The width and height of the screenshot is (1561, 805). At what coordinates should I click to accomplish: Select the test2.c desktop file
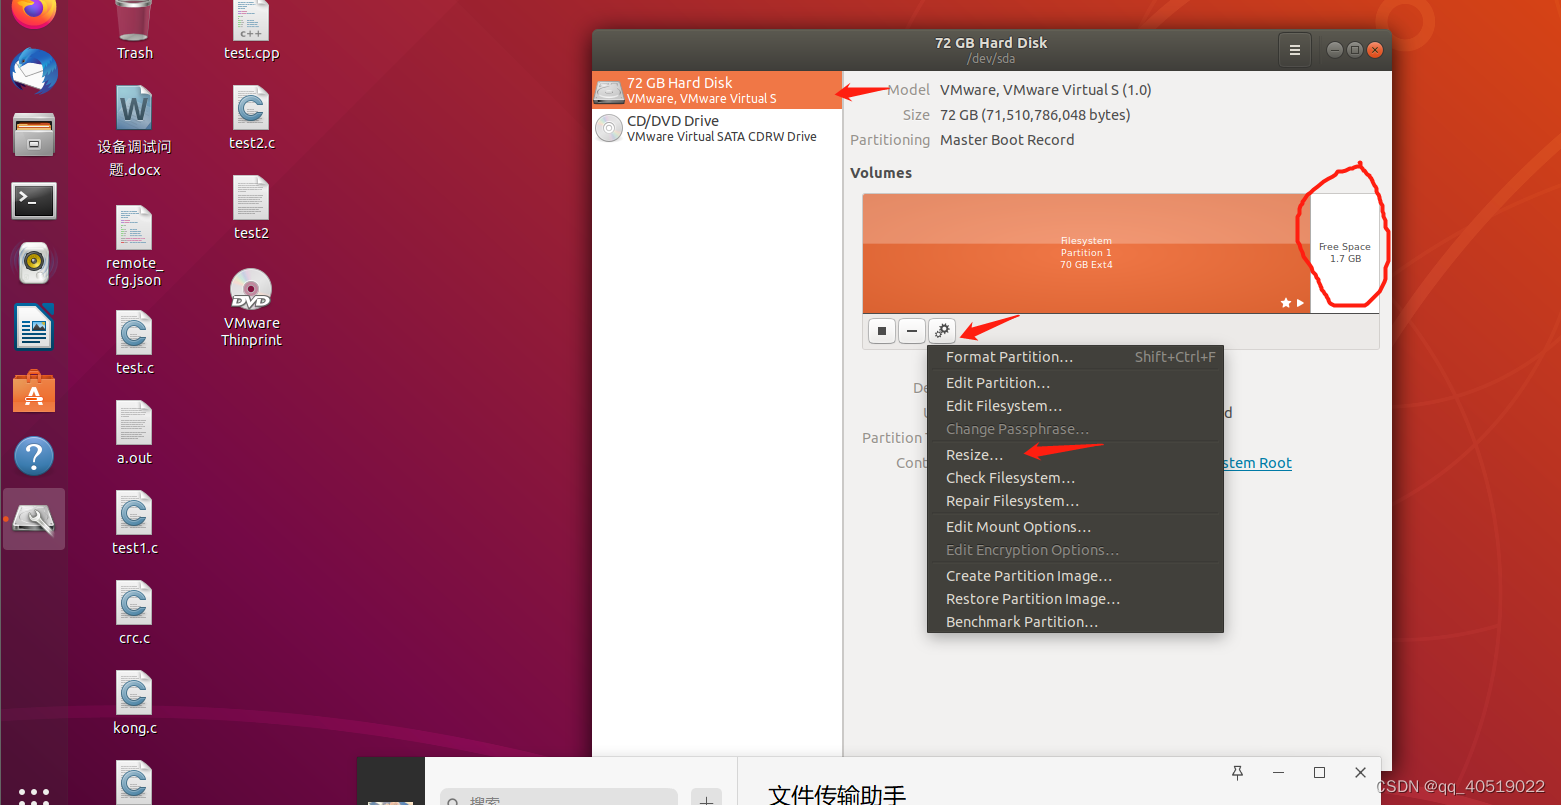point(251,118)
